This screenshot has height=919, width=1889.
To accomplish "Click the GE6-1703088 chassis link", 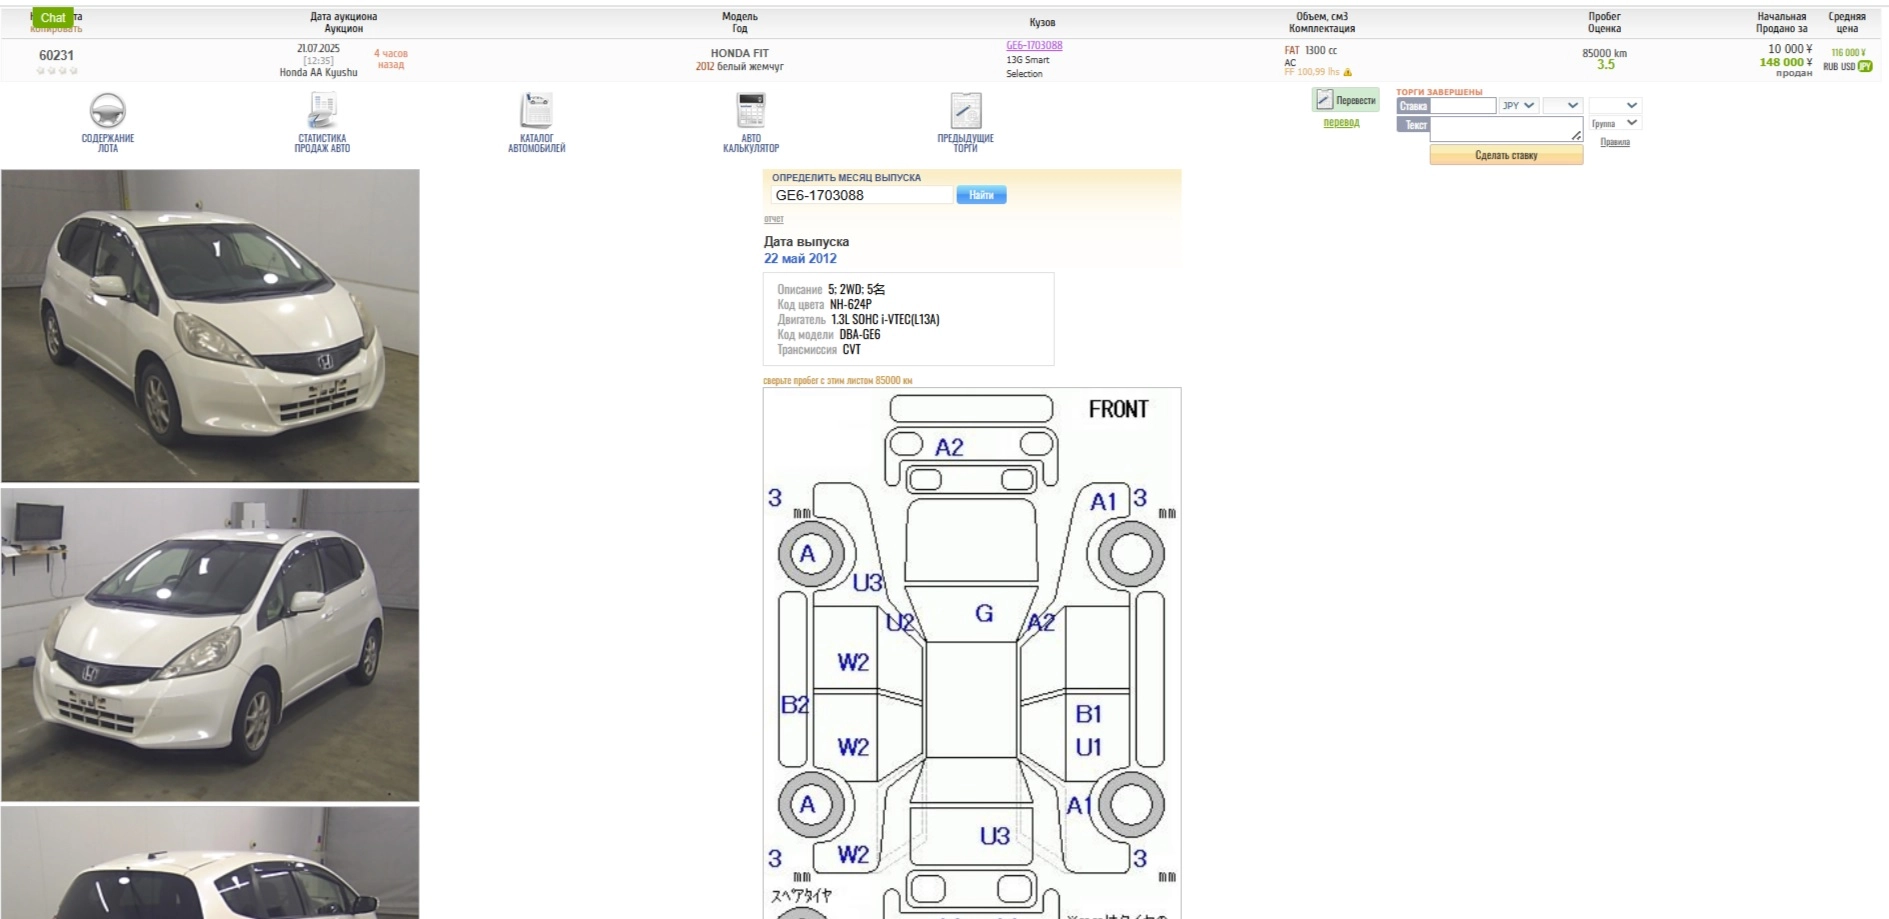I will tap(1034, 46).
